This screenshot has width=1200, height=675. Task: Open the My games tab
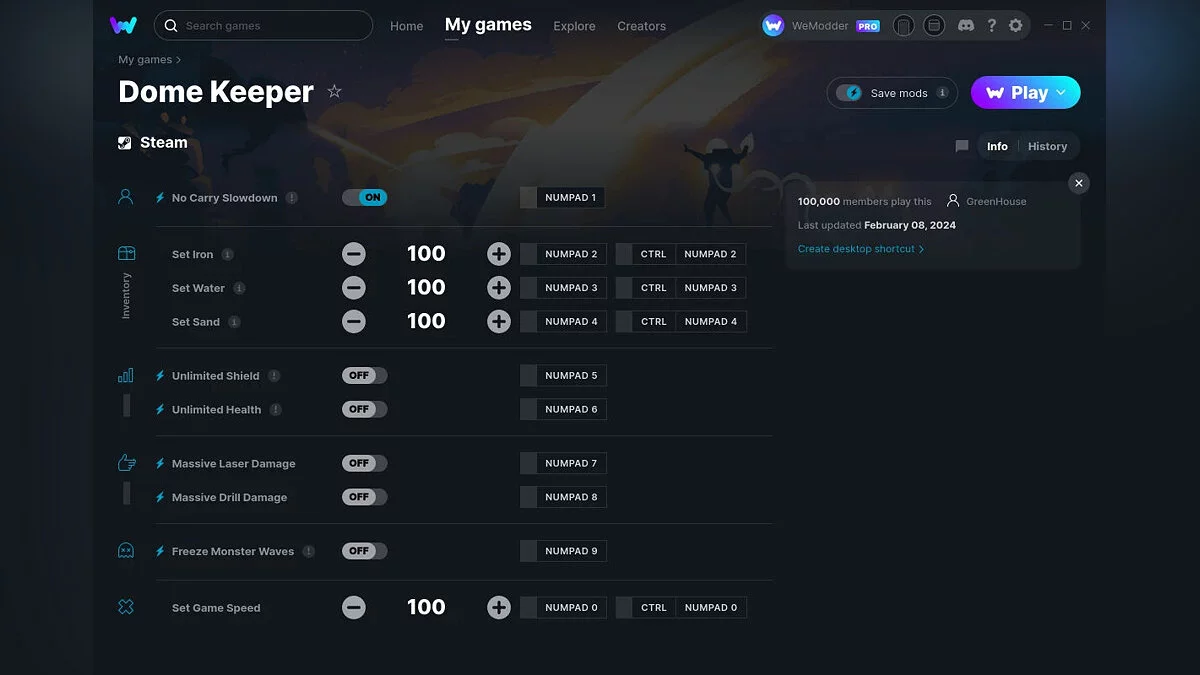[488, 25]
